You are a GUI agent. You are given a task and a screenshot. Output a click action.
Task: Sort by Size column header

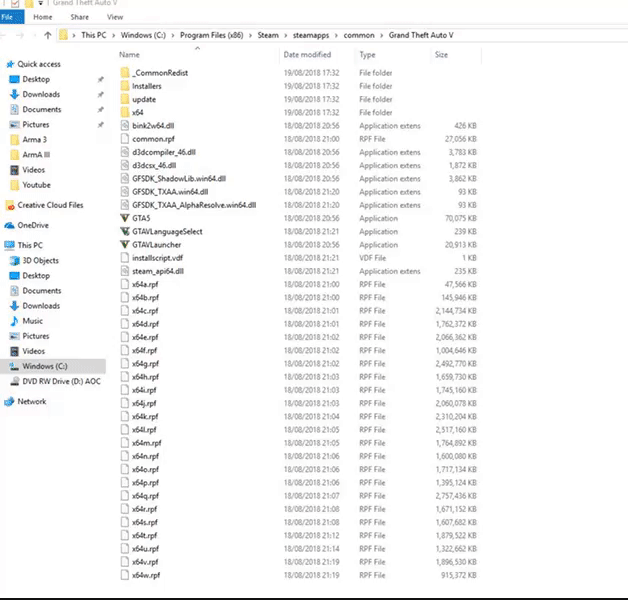pyautogui.click(x=441, y=55)
